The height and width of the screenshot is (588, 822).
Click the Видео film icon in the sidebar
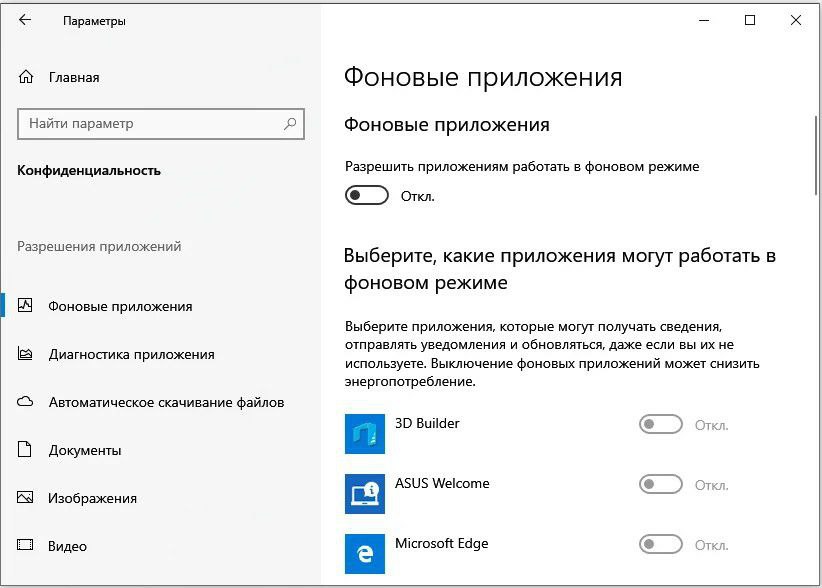[25, 545]
